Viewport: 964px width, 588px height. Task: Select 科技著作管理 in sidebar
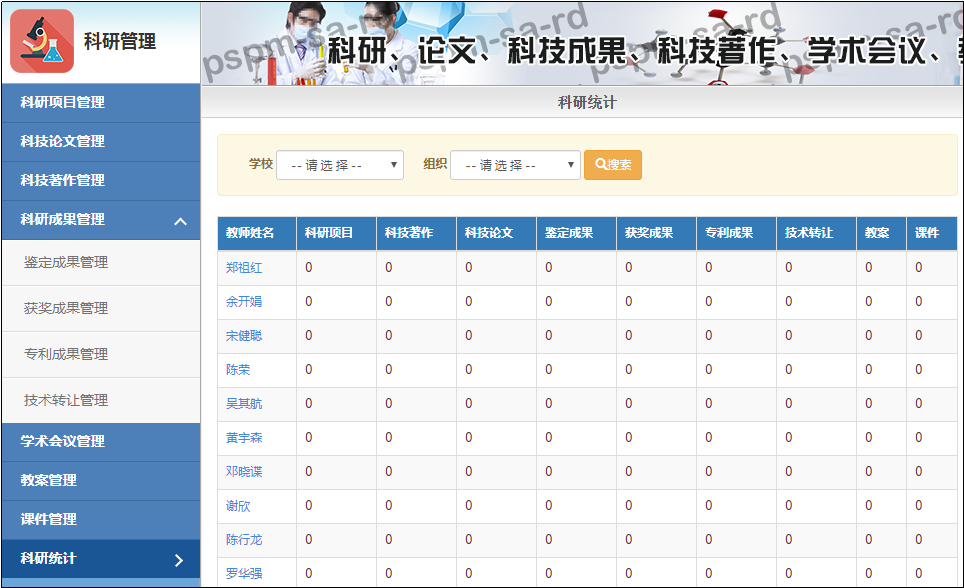[x=62, y=180]
